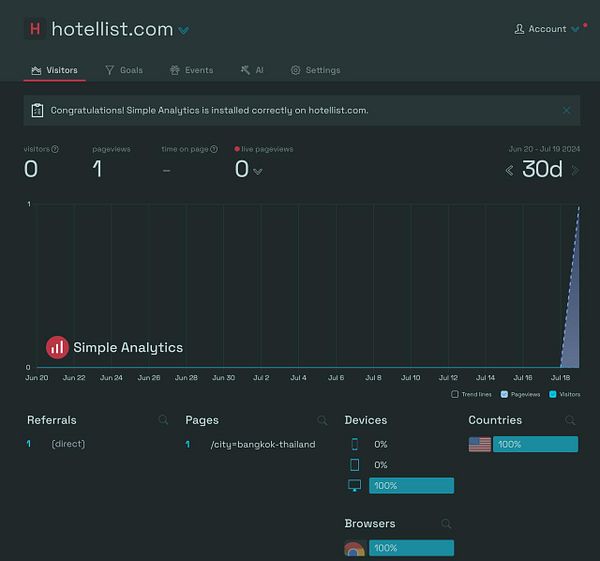Click the Chrome 100% bar in Browsers
Image resolution: width=600 pixels, height=561 pixels.
click(x=411, y=548)
